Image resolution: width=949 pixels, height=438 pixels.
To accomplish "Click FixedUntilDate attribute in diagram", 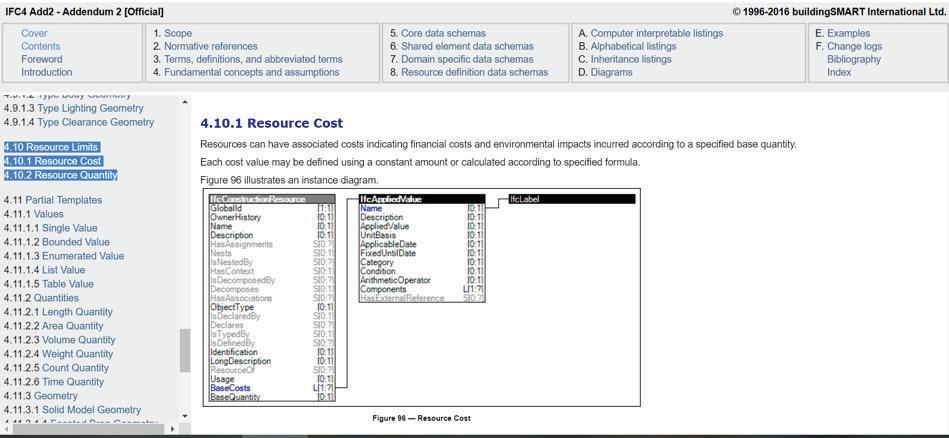I will point(388,253).
